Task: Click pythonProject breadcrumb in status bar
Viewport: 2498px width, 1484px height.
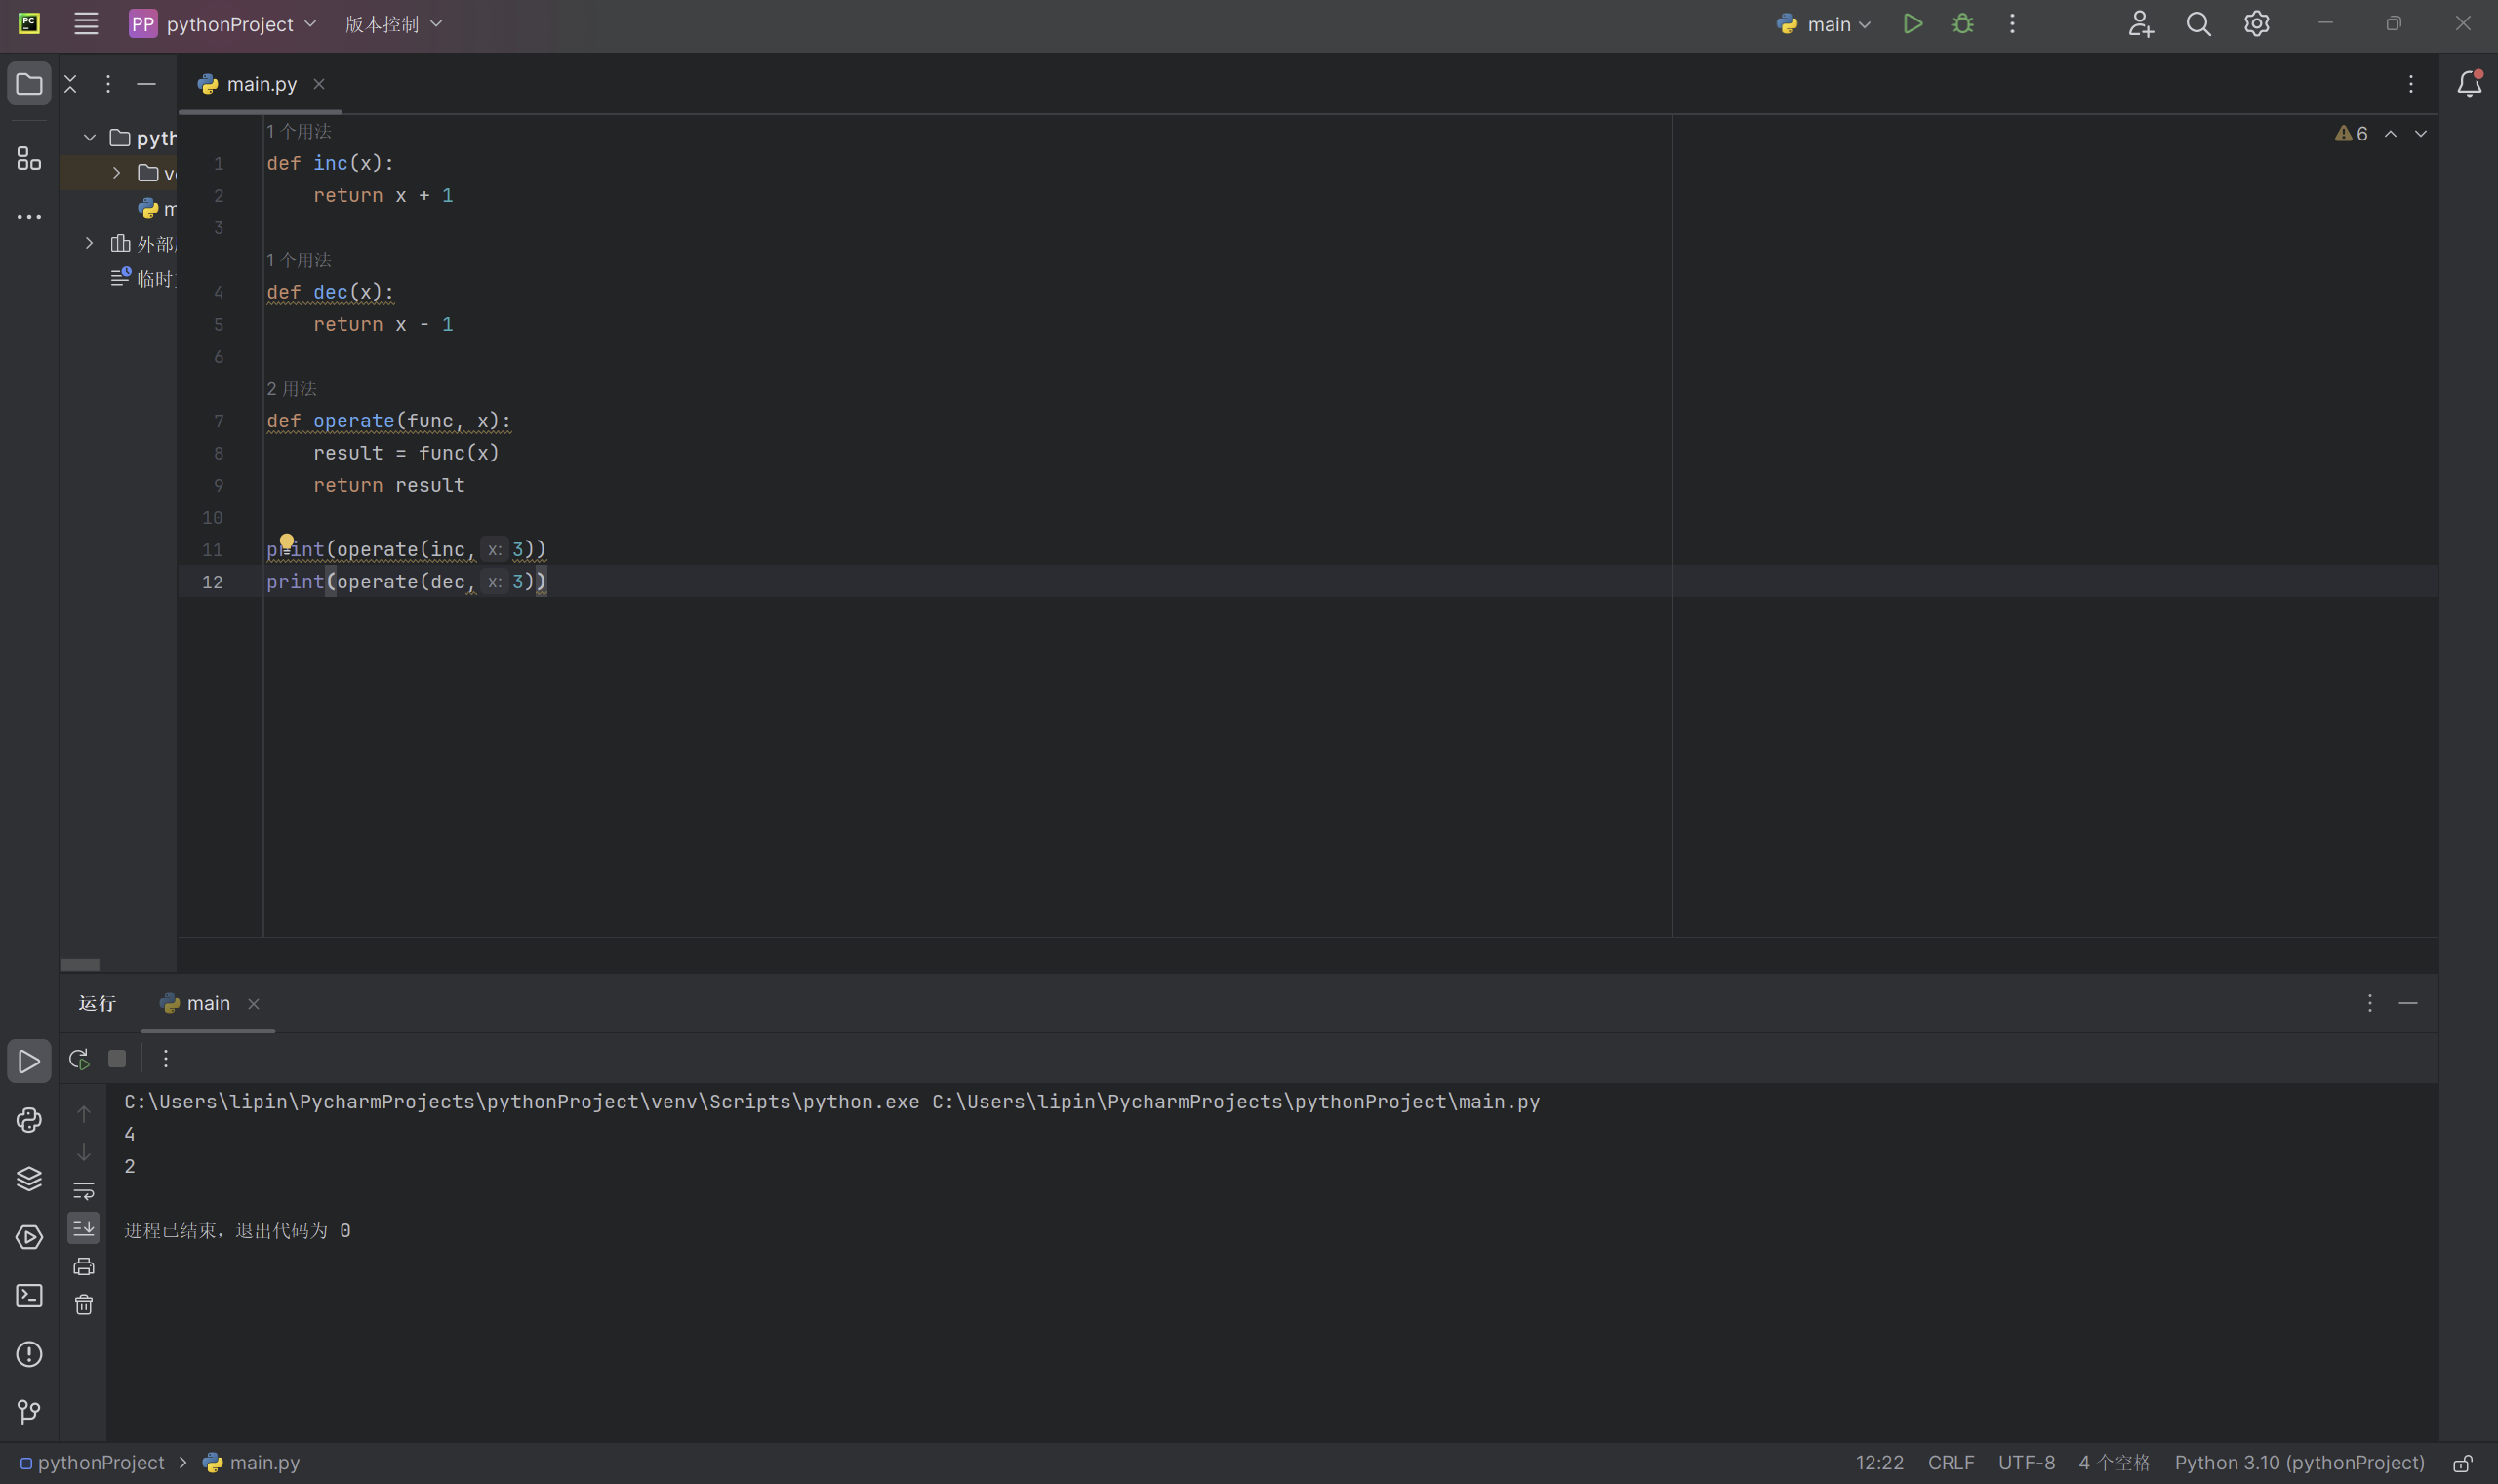Action: point(92,1463)
